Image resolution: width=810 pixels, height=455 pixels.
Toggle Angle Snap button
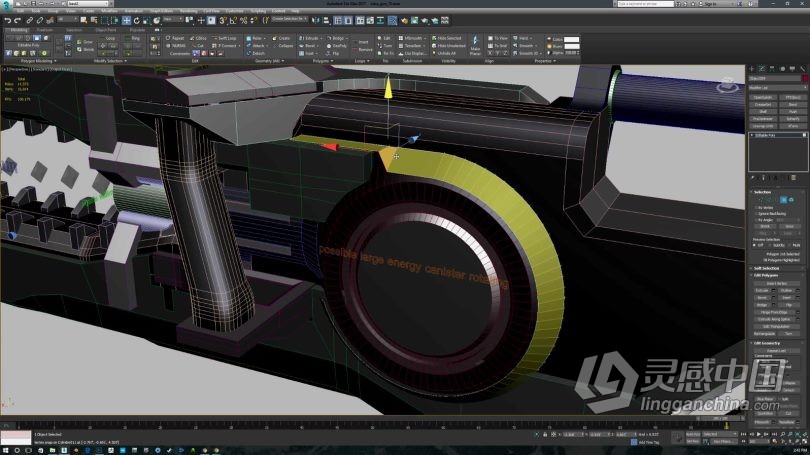click(233, 20)
